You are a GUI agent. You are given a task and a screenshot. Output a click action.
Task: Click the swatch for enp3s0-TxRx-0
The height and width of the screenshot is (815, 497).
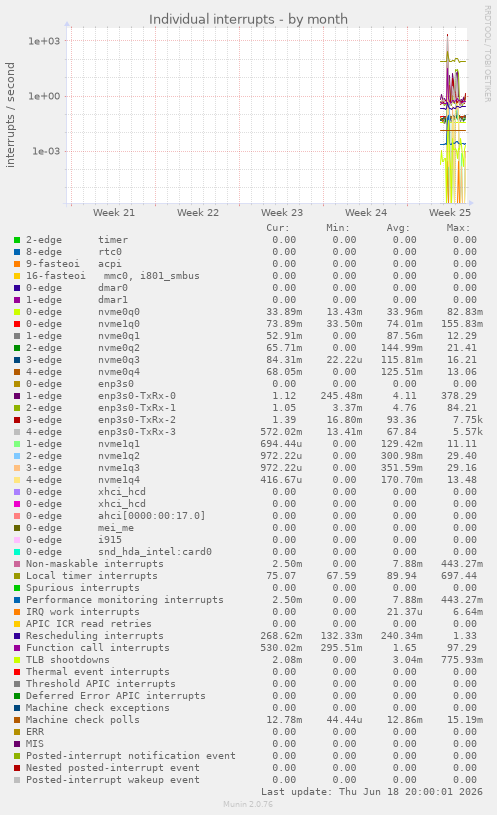[x=17, y=396]
